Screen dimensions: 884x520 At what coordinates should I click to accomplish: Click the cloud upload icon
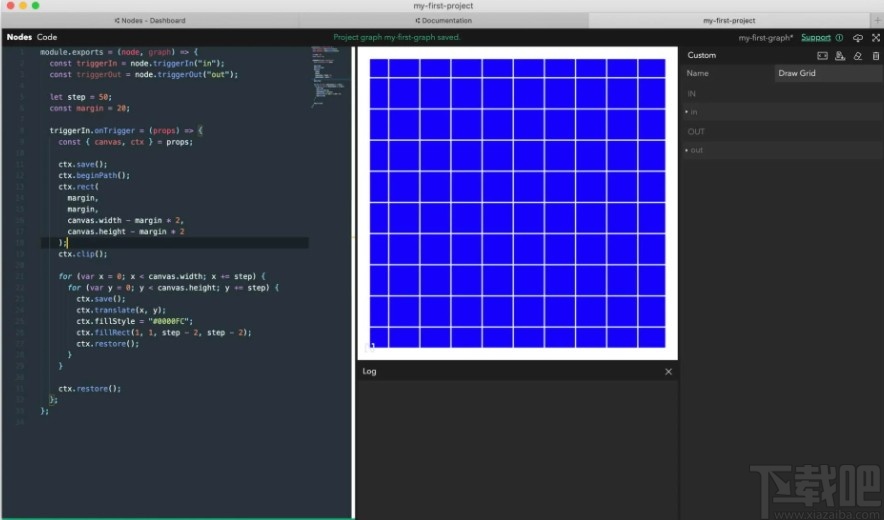[858, 38]
